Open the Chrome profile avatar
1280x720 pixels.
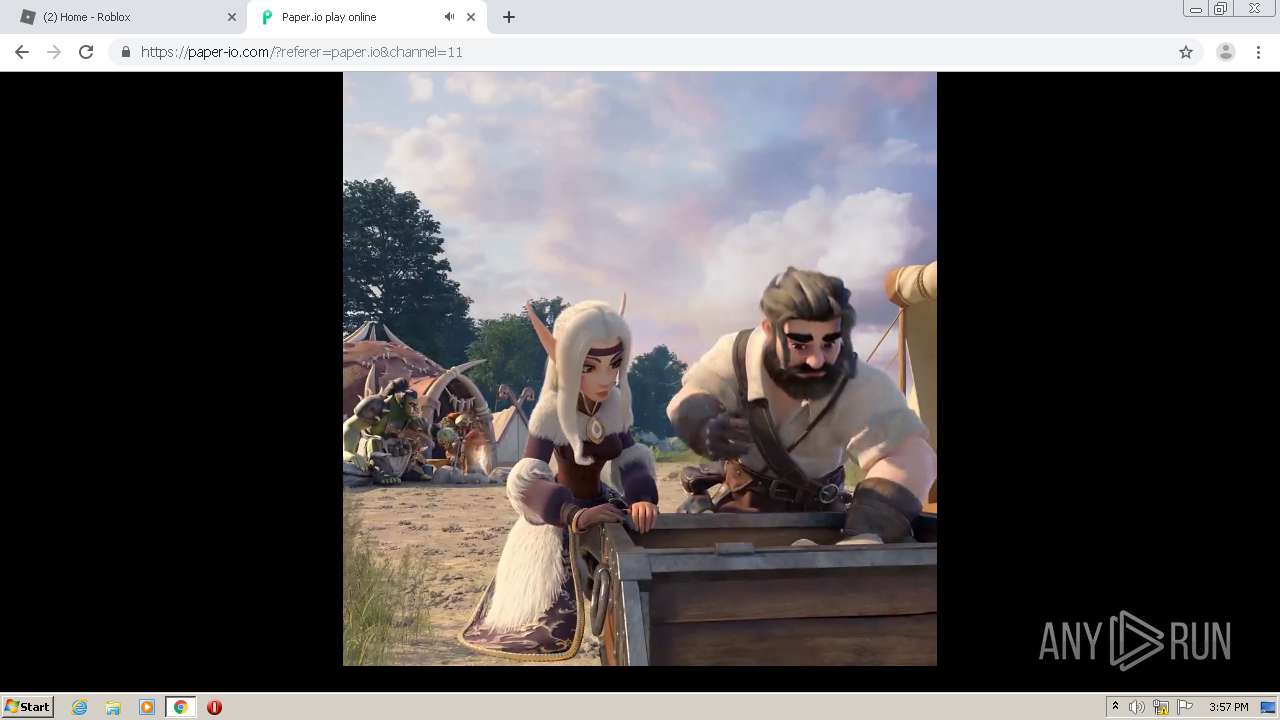coord(1226,52)
